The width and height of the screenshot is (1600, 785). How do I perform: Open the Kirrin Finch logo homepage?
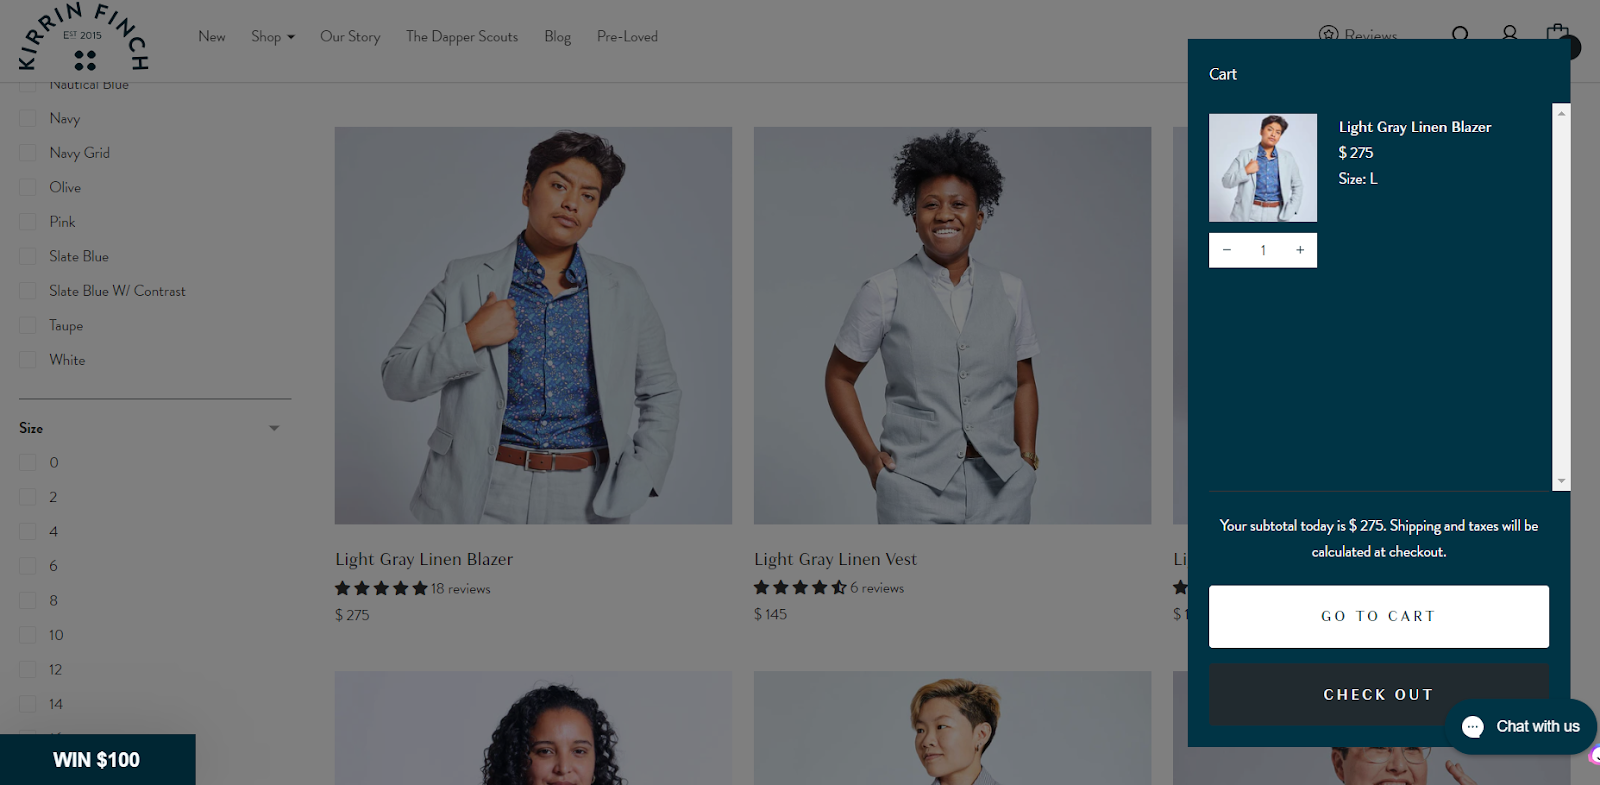(84, 38)
